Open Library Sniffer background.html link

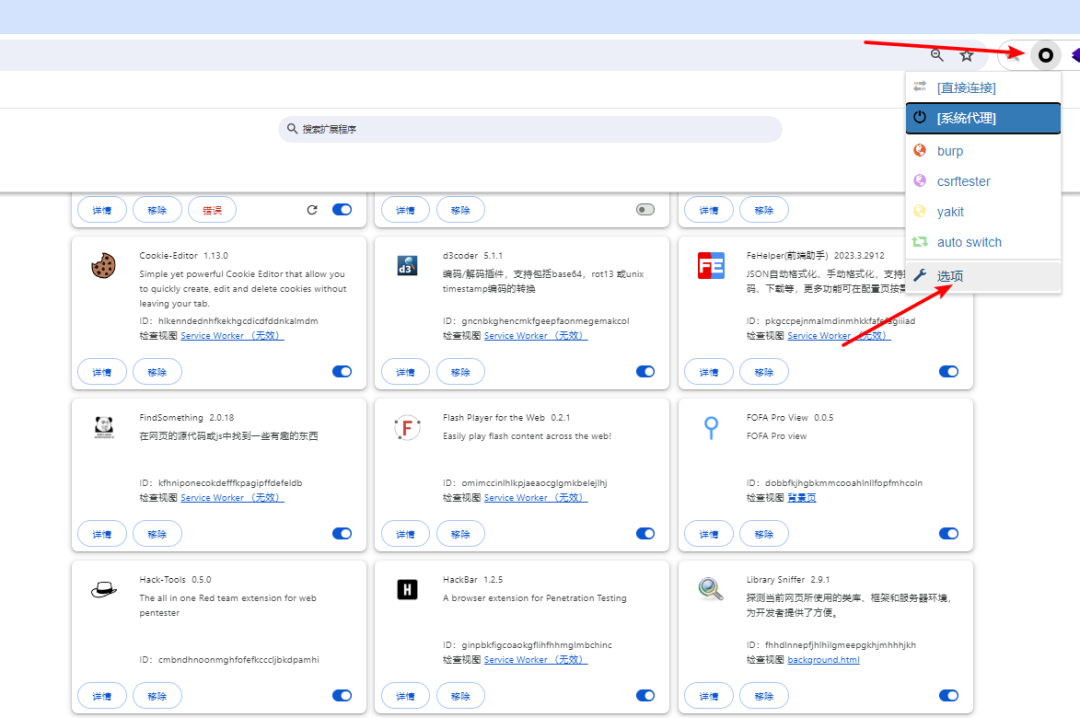pyautogui.click(x=823, y=659)
